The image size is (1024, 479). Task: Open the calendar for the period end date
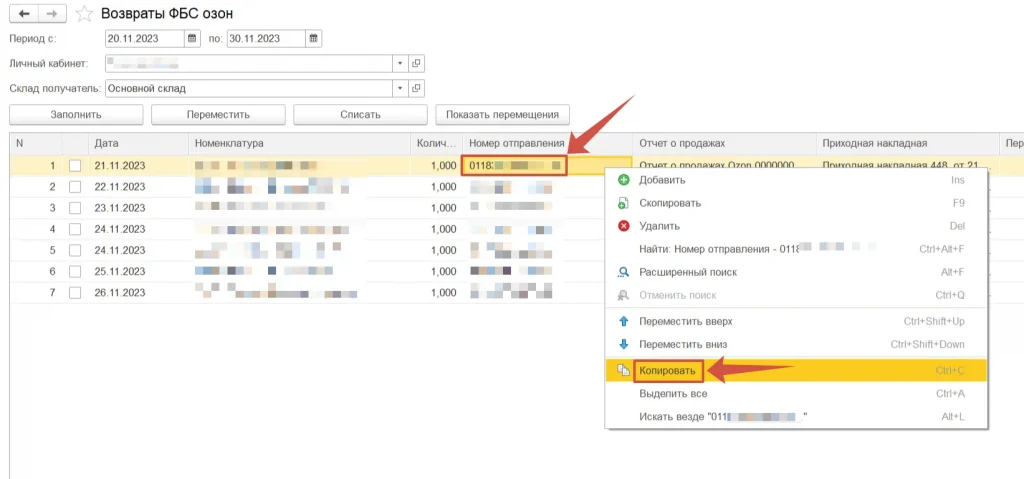click(314, 39)
